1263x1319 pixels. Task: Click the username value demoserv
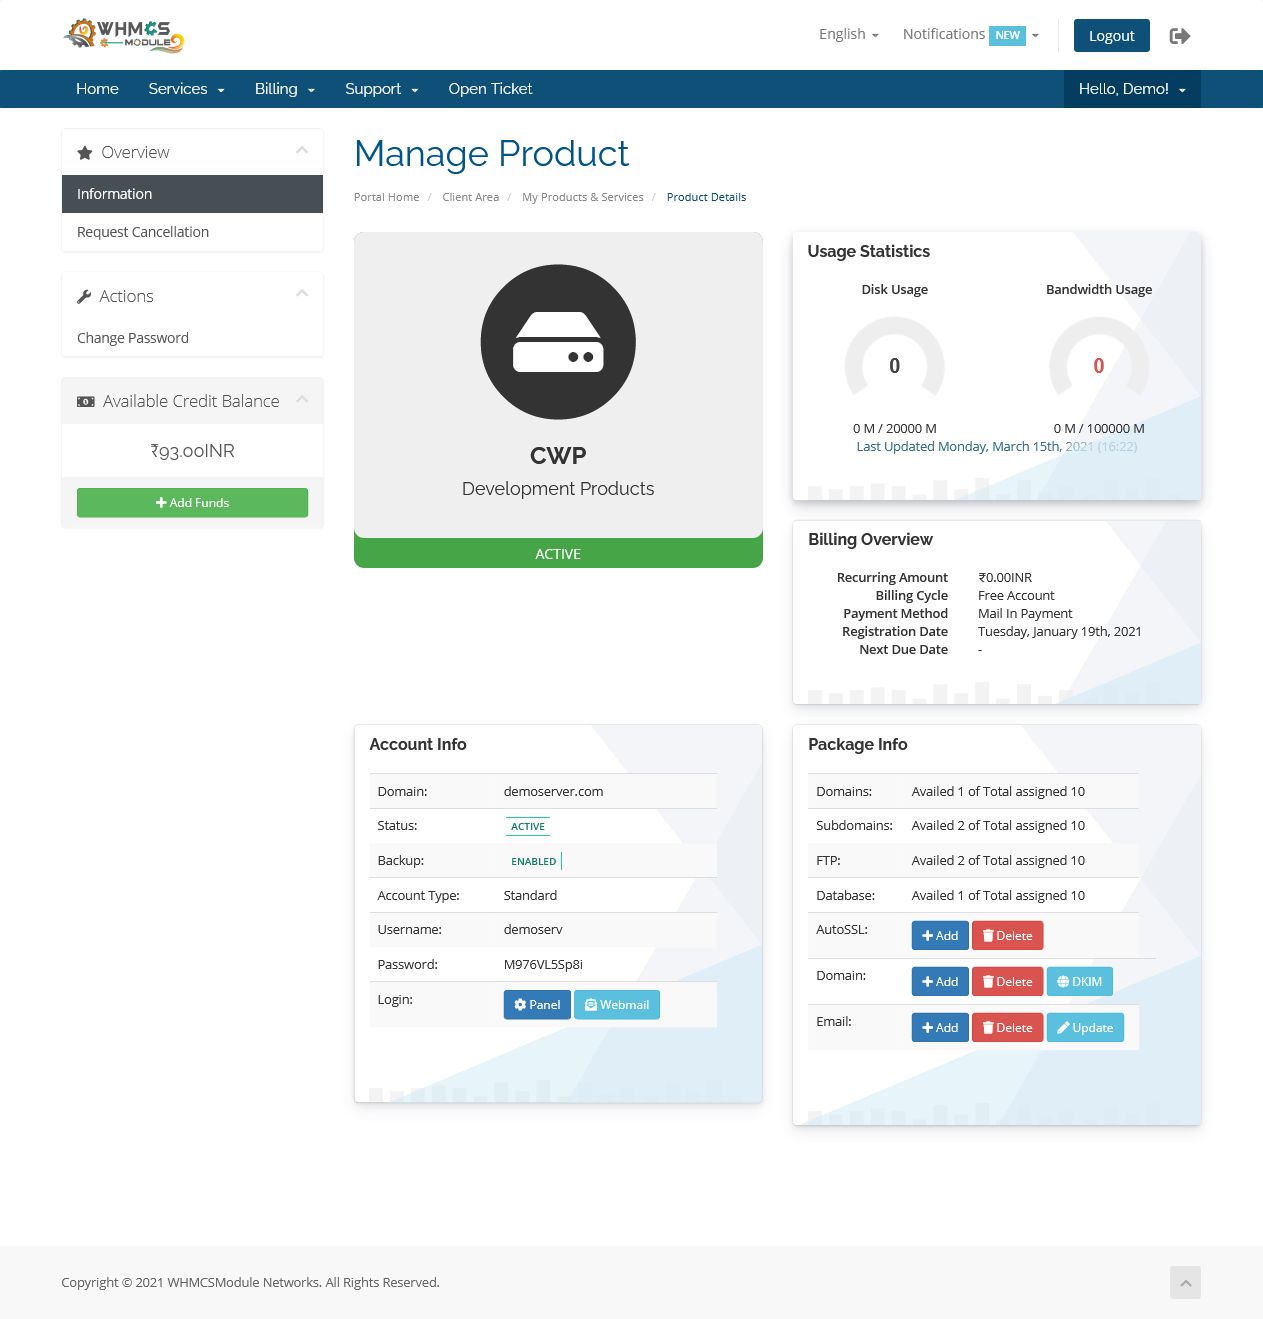(x=533, y=930)
